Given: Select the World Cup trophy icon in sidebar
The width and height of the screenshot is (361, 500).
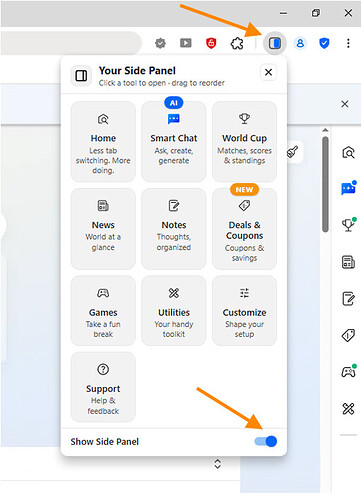Looking at the screenshot, I should (348, 224).
